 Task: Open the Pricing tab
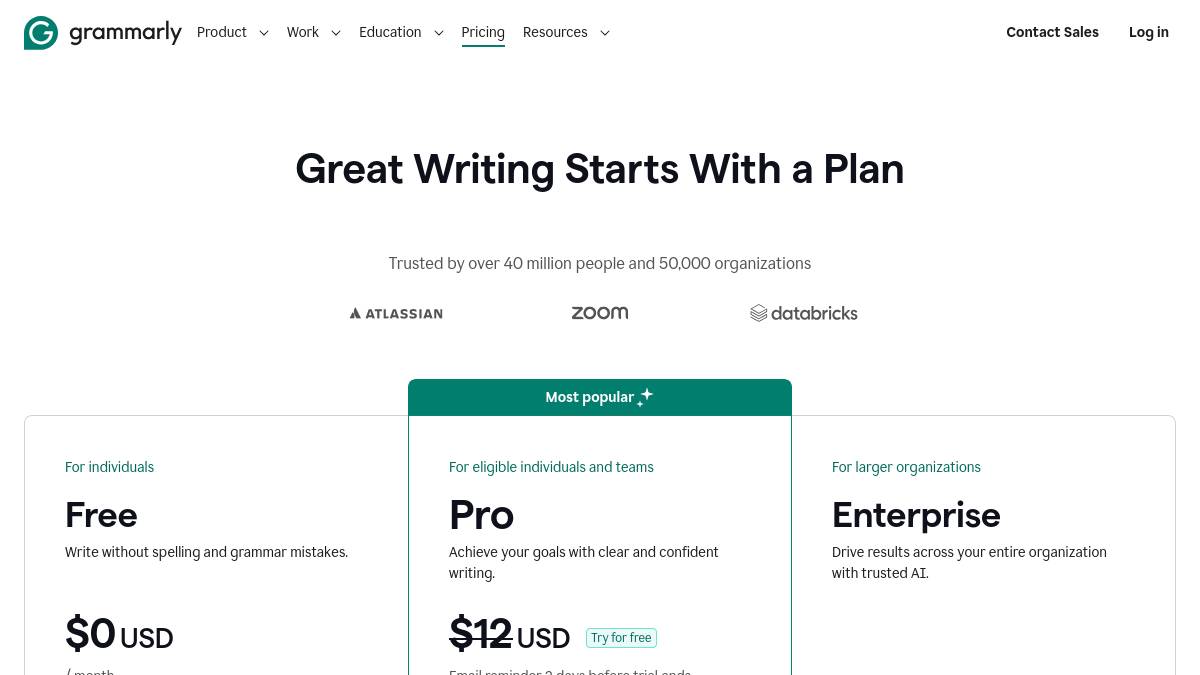click(483, 33)
